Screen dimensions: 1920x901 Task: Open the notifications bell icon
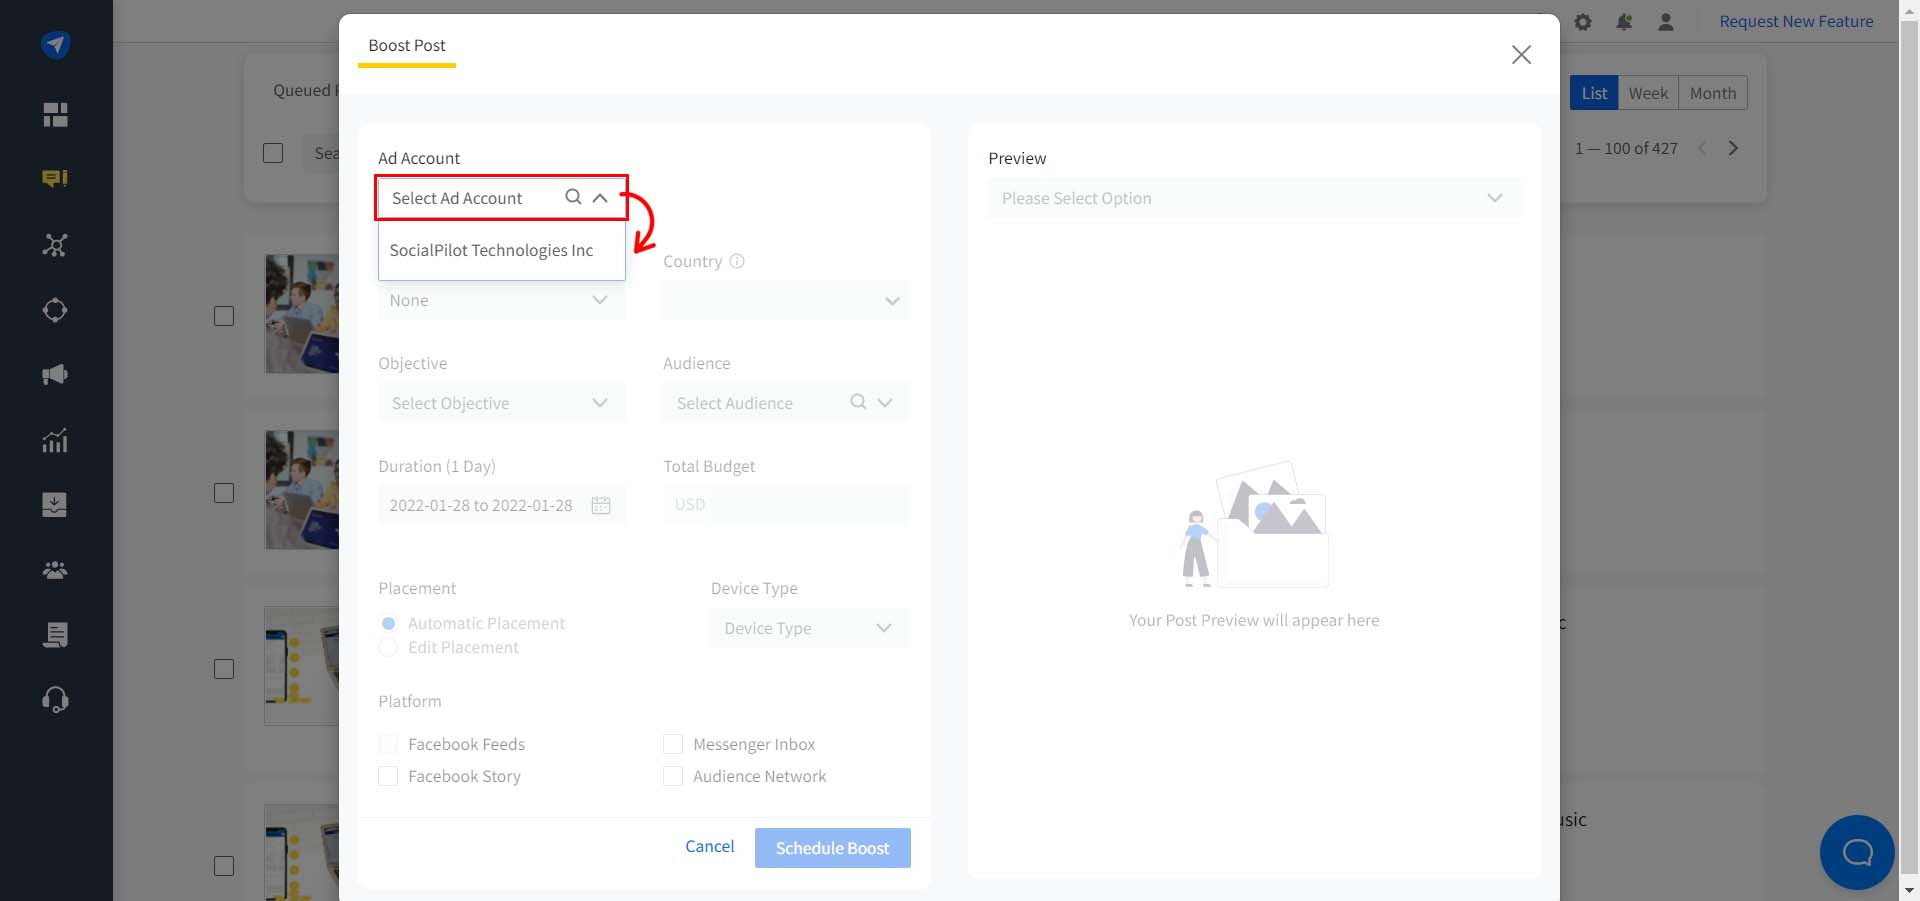pyautogui.click(x=1624, y=22)
